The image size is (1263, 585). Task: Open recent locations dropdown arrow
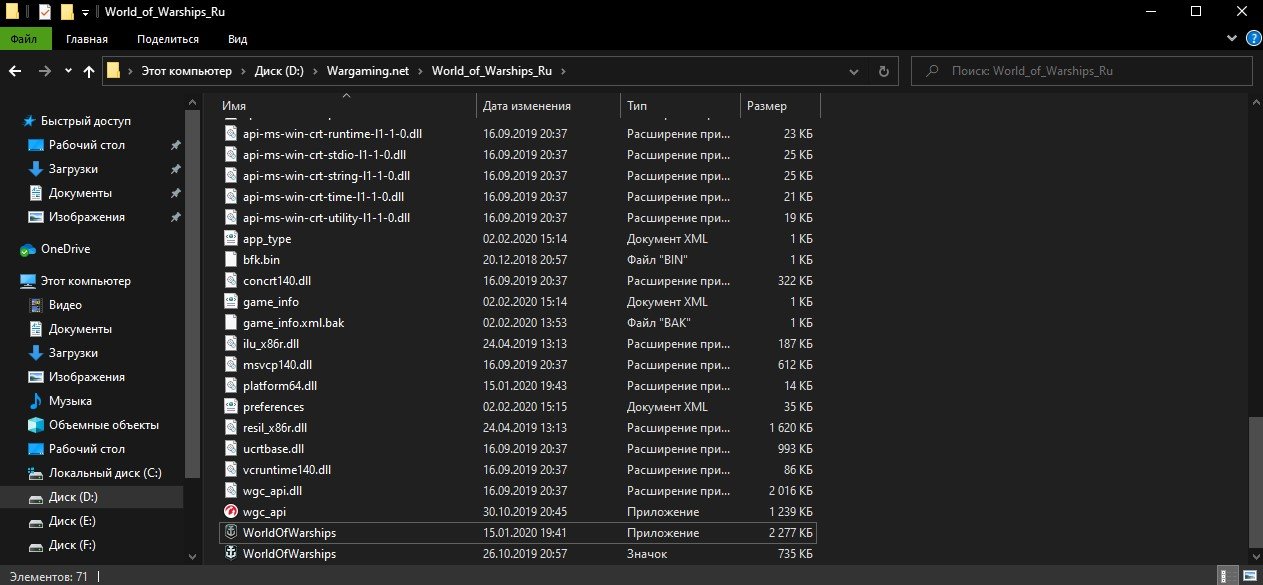point(69,72)
